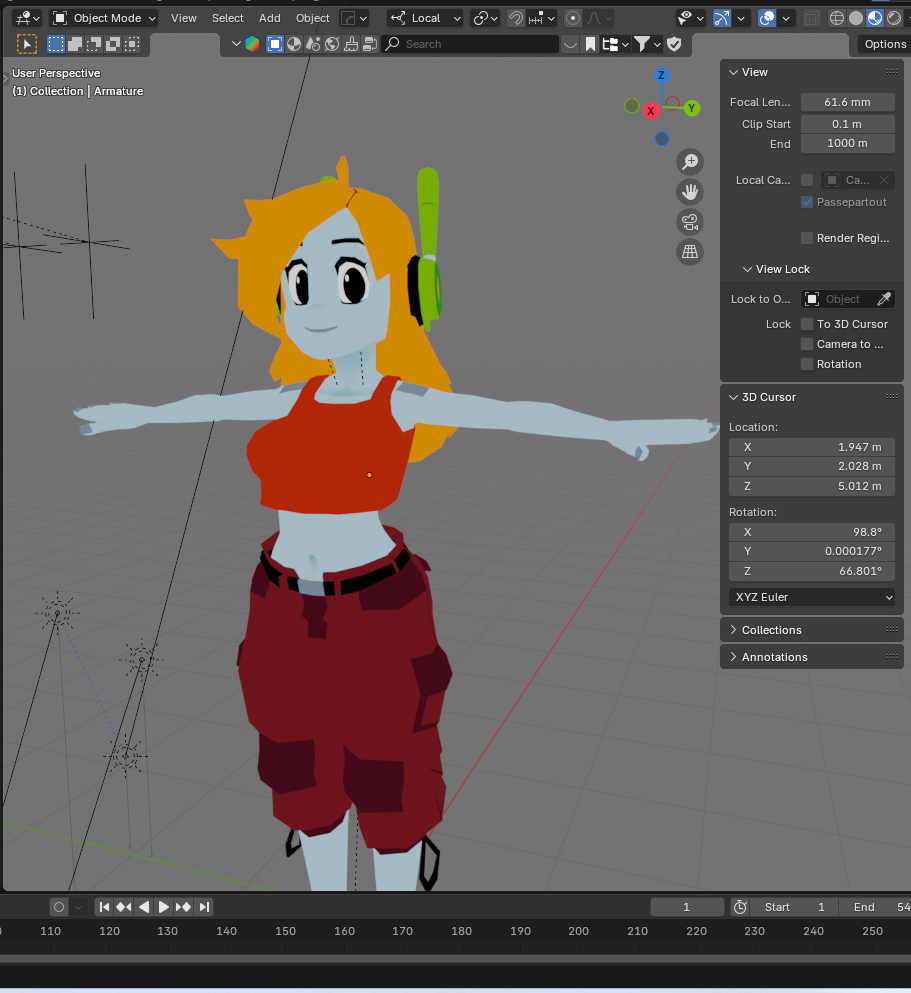Open the display mode hierarchy dropdown
Image resolution: width=911 pixels, height=993 pixels.
click(615, 44)
